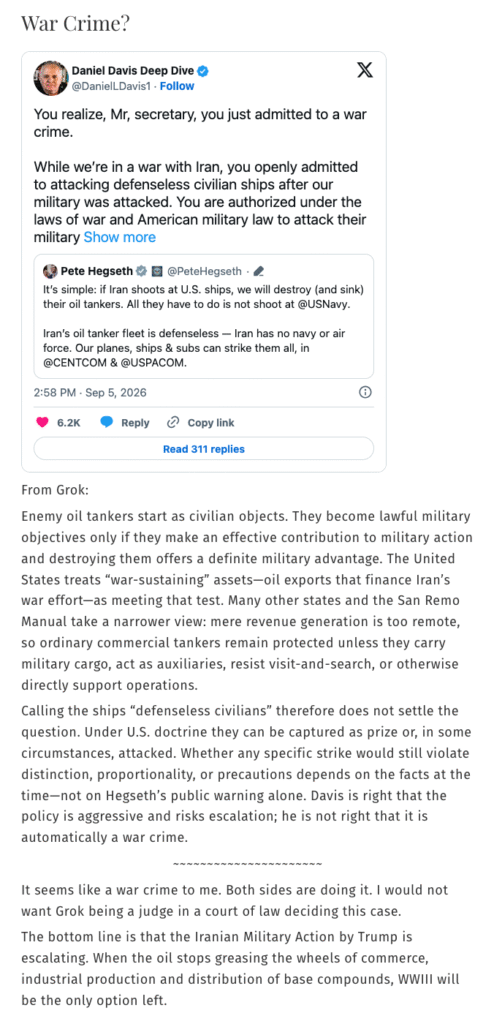Click the X logo icon

coord(365,71)
